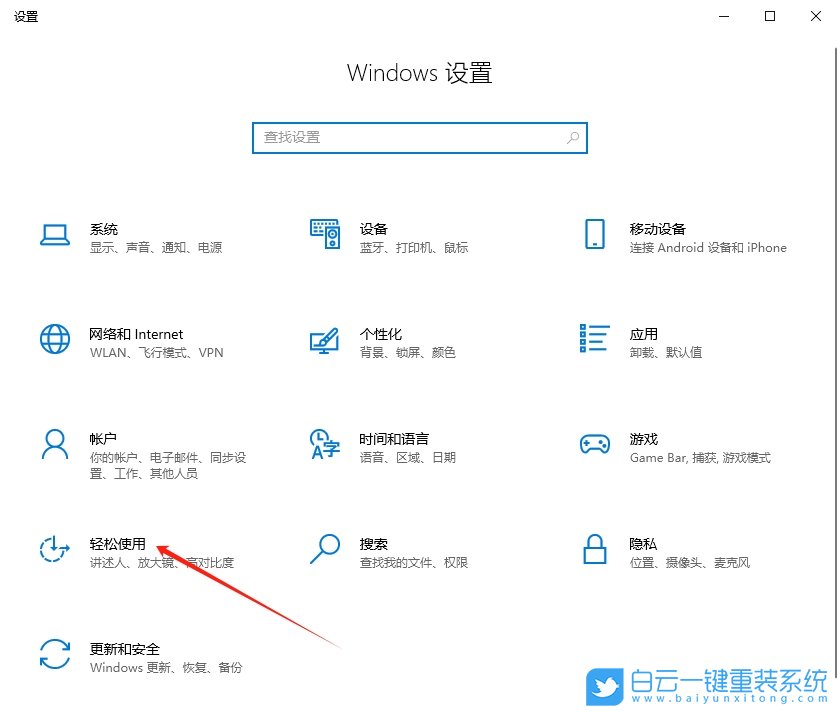Click inside the 查找设置 search box
The image size is (839, 711).
[x=419, y=137]
